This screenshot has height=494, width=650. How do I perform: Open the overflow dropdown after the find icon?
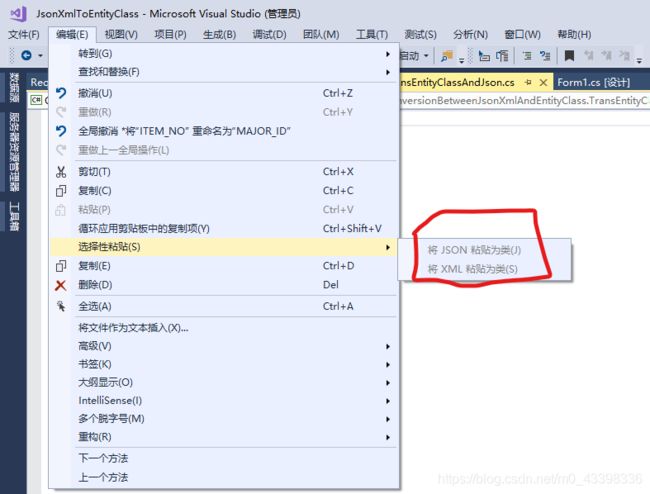pyautogui.click(x=461, y=61)
